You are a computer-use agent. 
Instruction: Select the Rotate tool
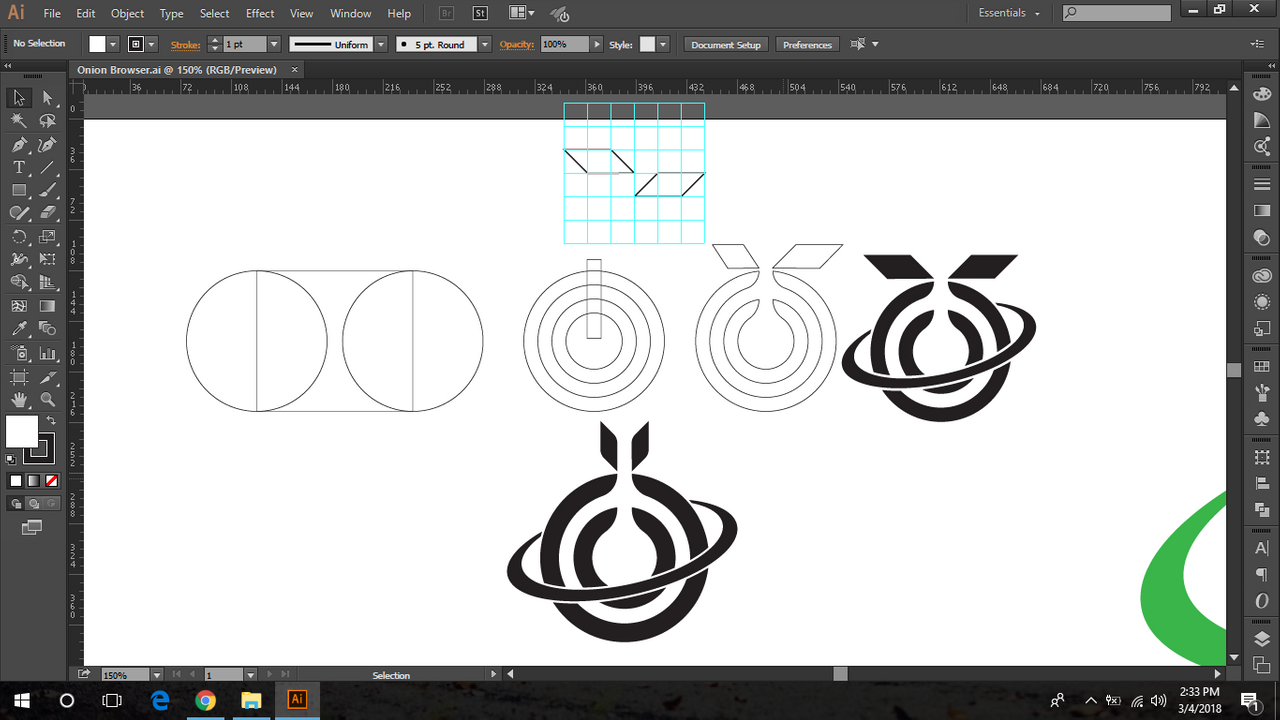pos(19,237)
